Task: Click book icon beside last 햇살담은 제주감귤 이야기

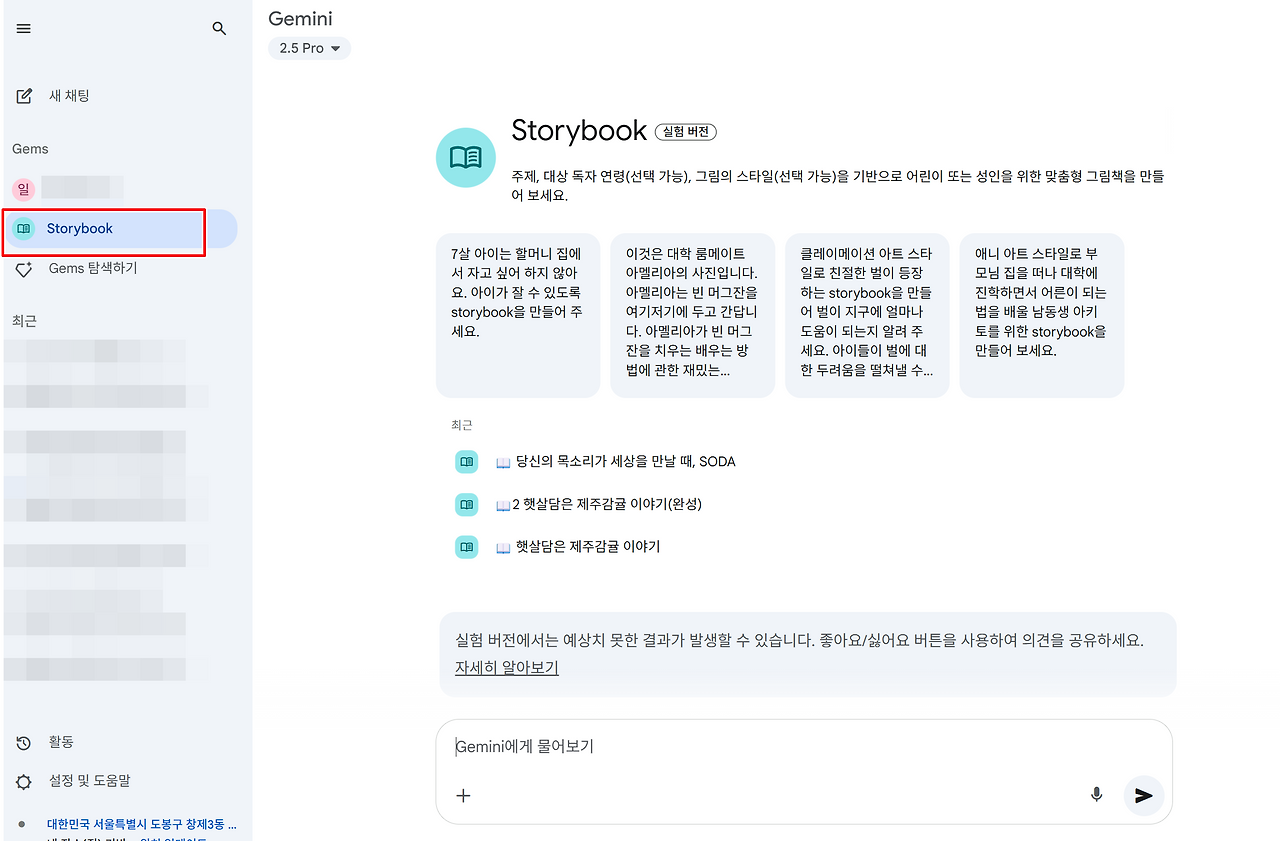Action: click(466, 547)
